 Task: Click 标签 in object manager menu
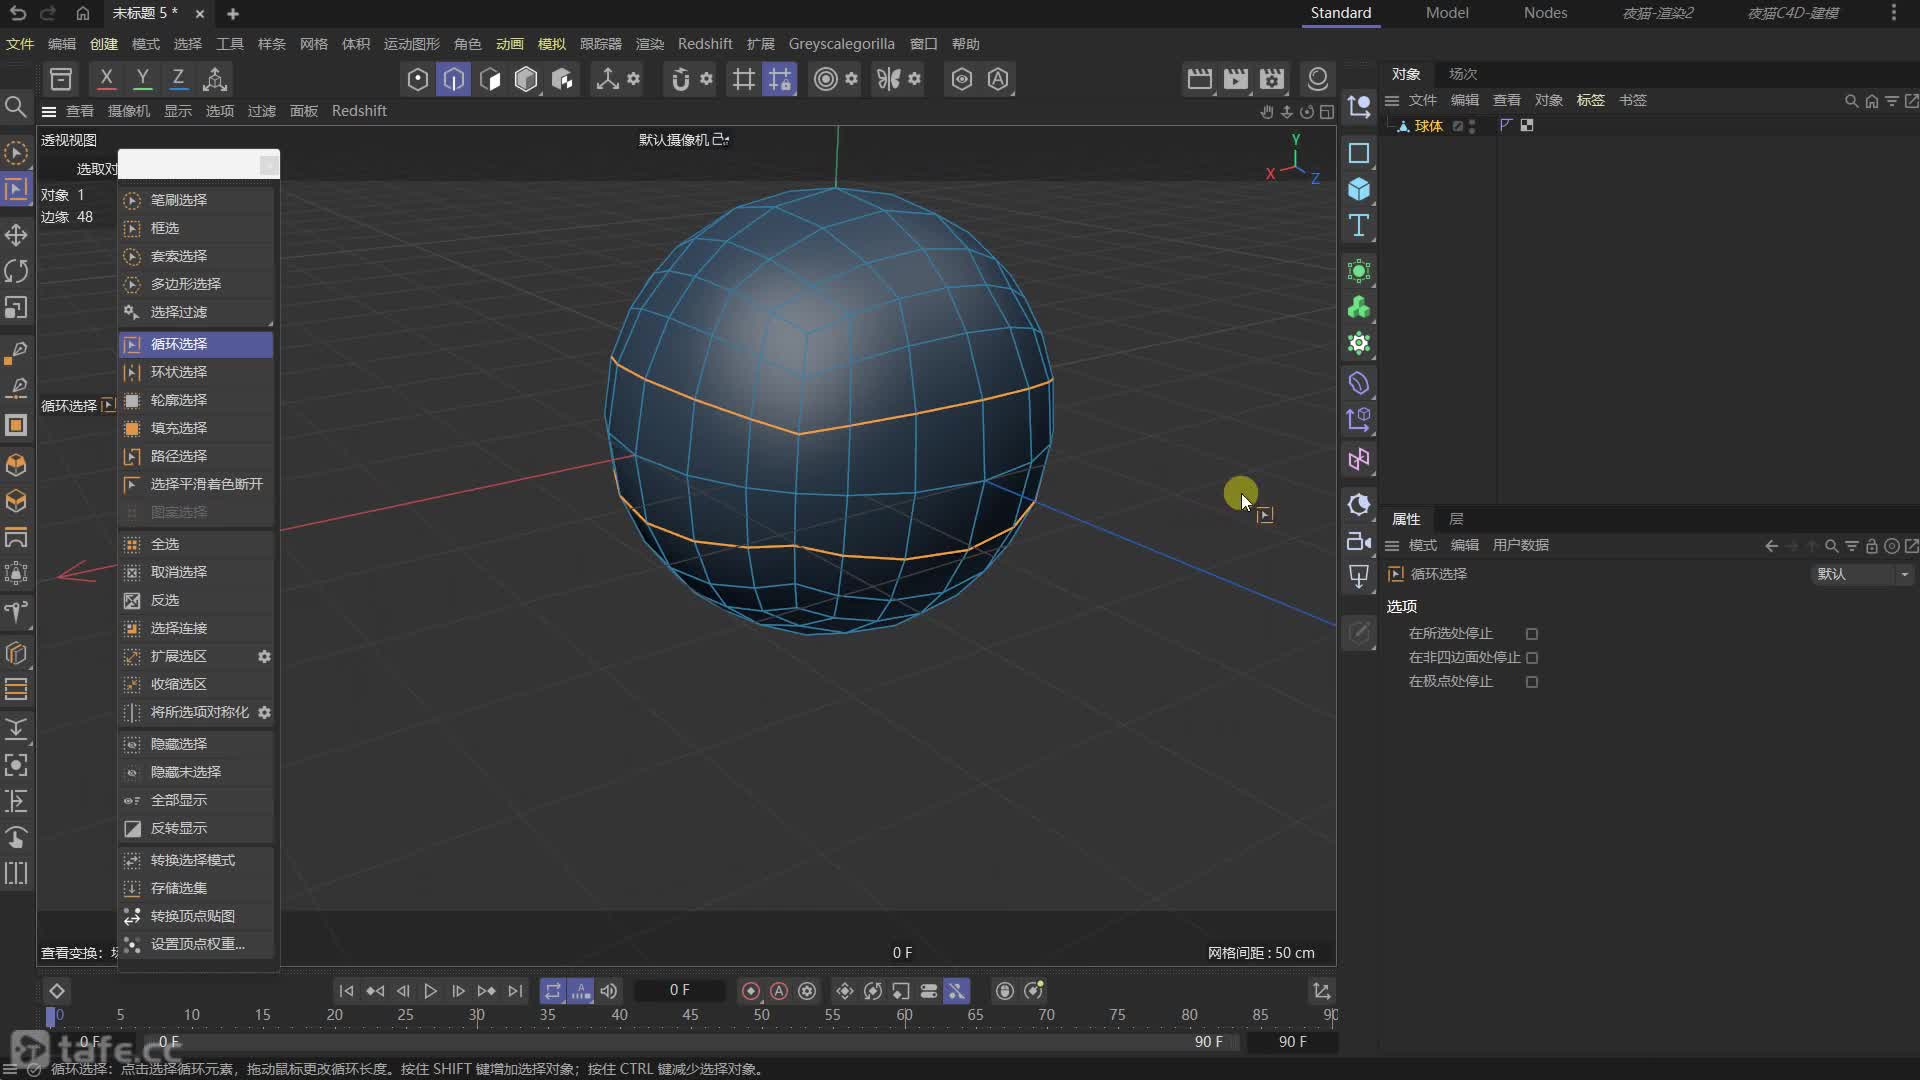pyautogui.click(x=1590, y=100)
